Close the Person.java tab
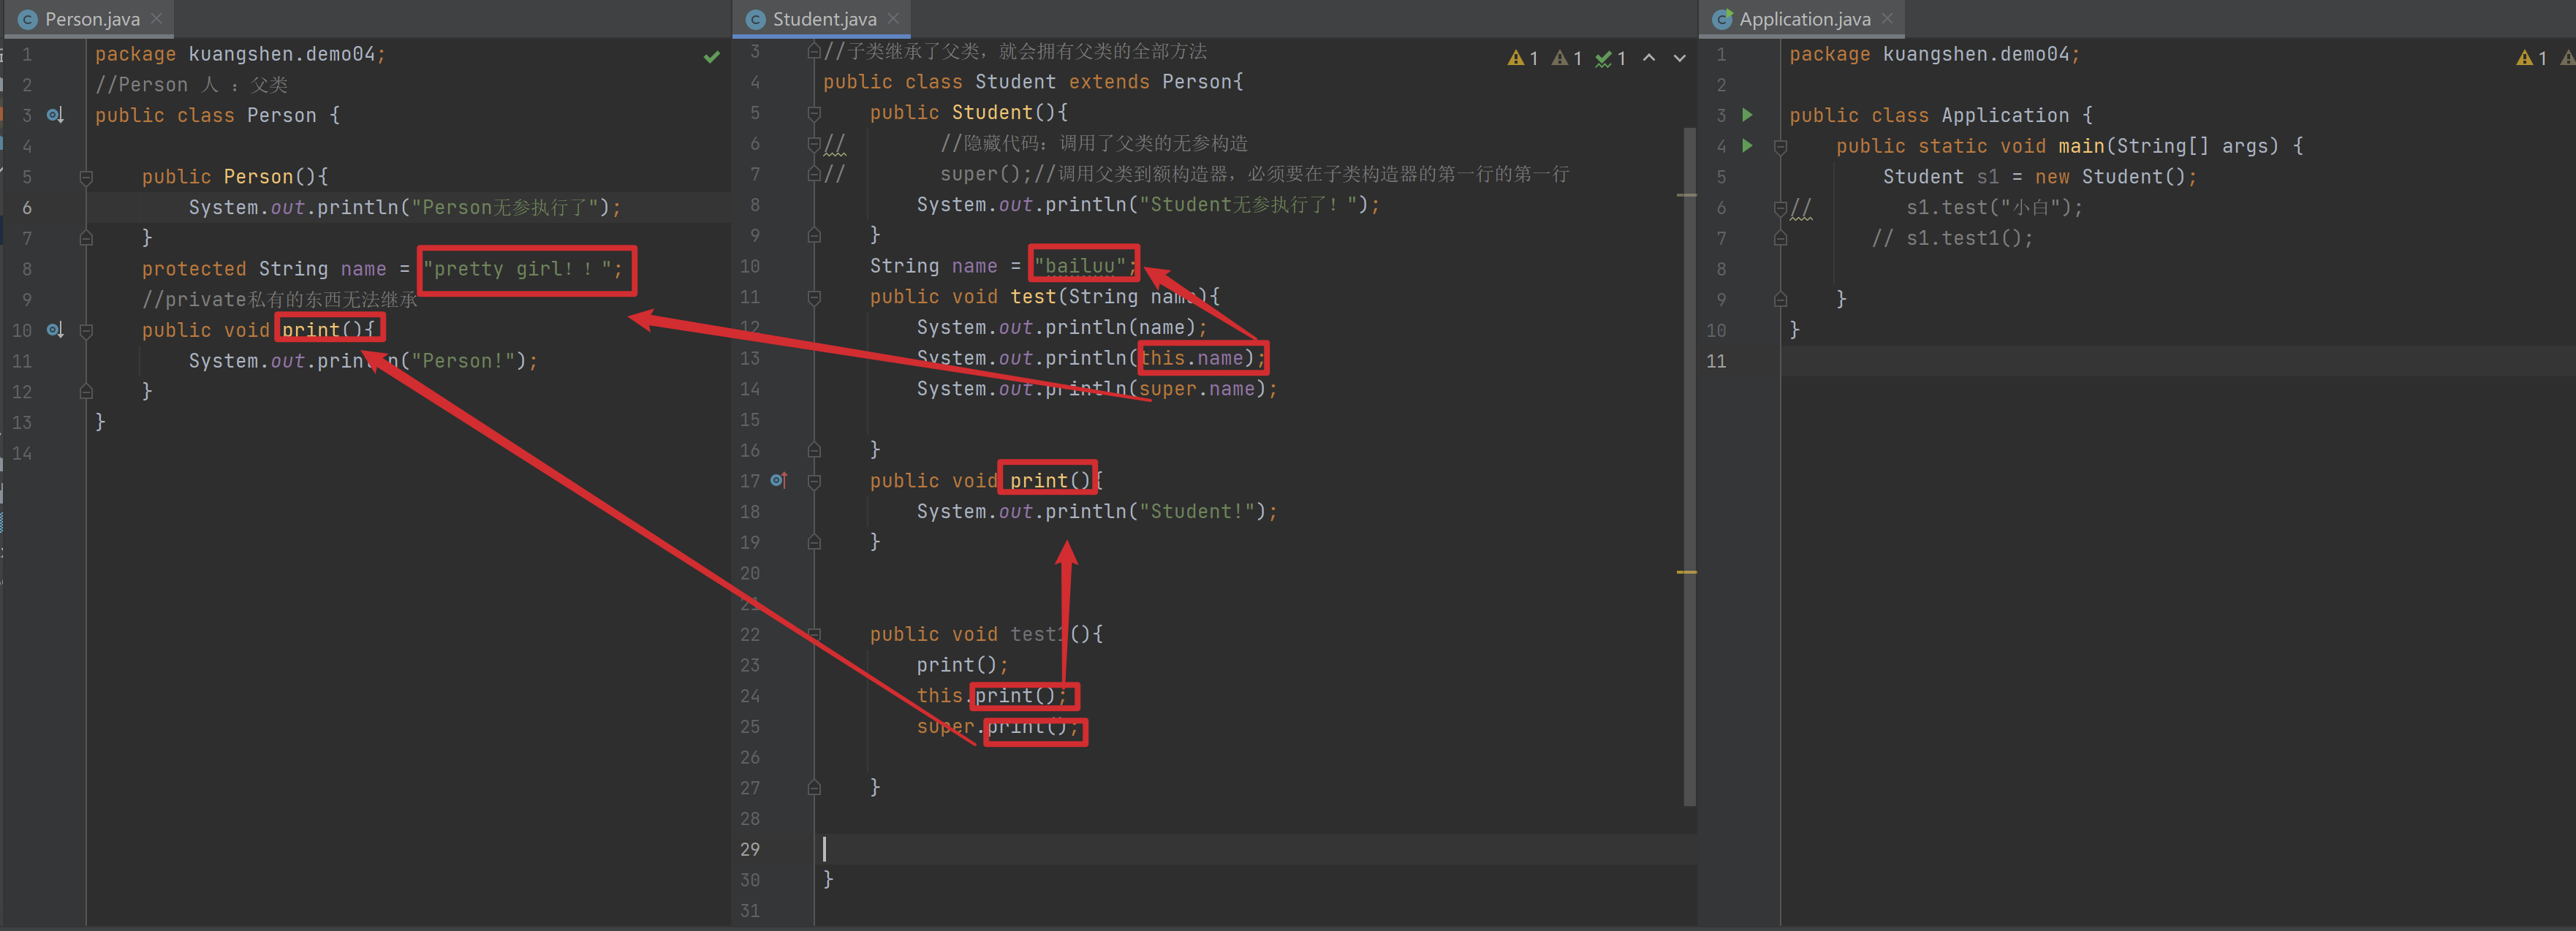 coord(156,19)
